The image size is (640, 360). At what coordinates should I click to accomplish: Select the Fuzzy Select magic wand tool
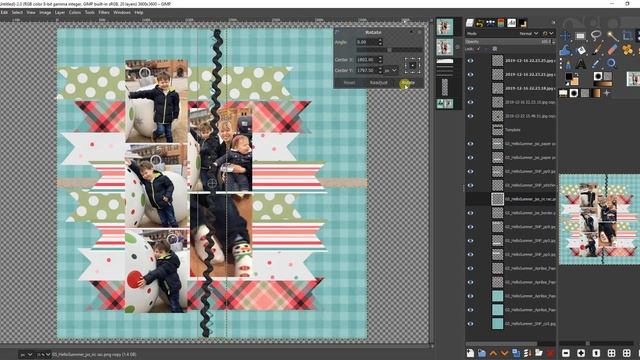point(612,36)
